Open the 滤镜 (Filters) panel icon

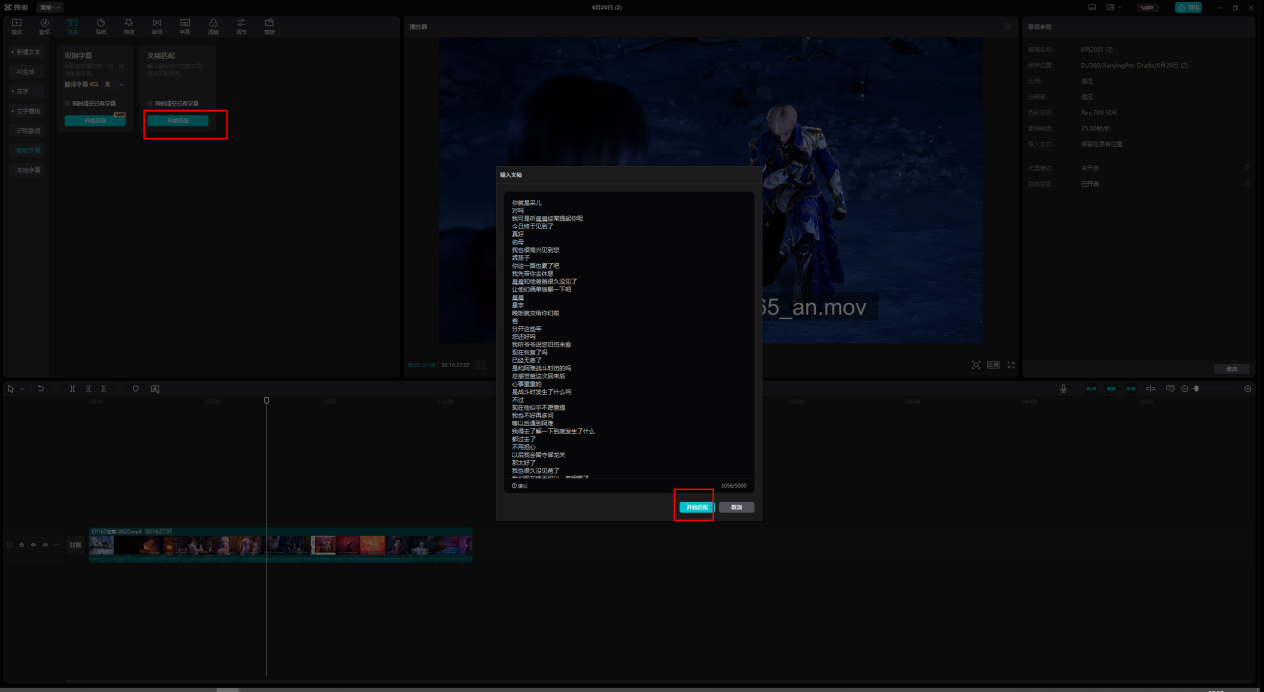tap(213, 25)
